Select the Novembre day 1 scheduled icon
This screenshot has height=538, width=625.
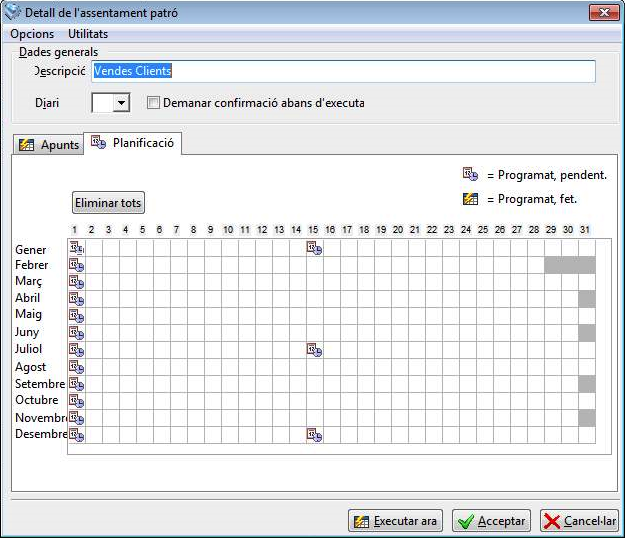[77, 418]
